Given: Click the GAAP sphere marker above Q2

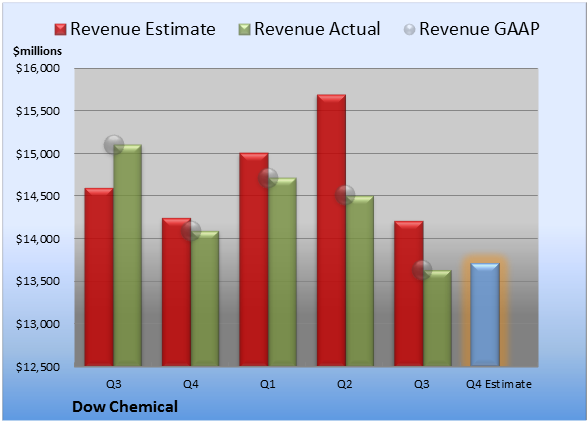Looking at the screenshot, I should [x=345, y=195].
